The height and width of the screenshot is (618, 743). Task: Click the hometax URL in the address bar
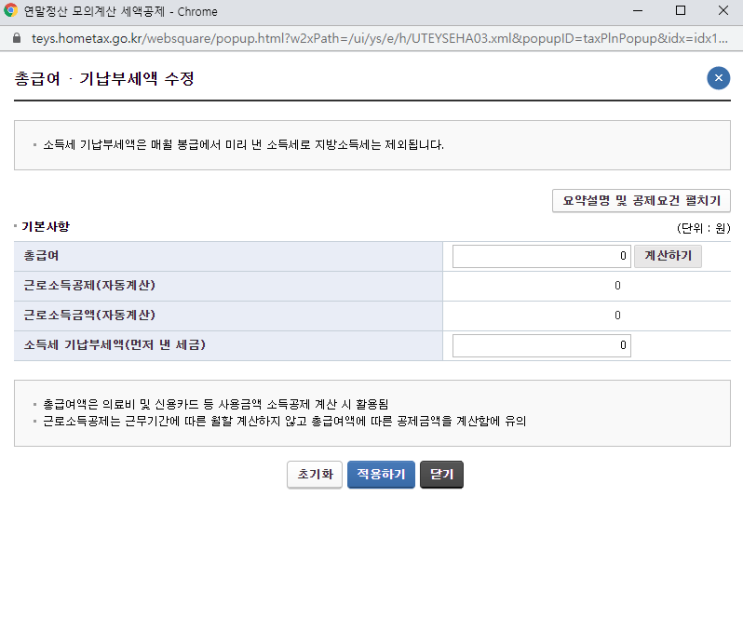pyautogui.click(x=379, y=38)
